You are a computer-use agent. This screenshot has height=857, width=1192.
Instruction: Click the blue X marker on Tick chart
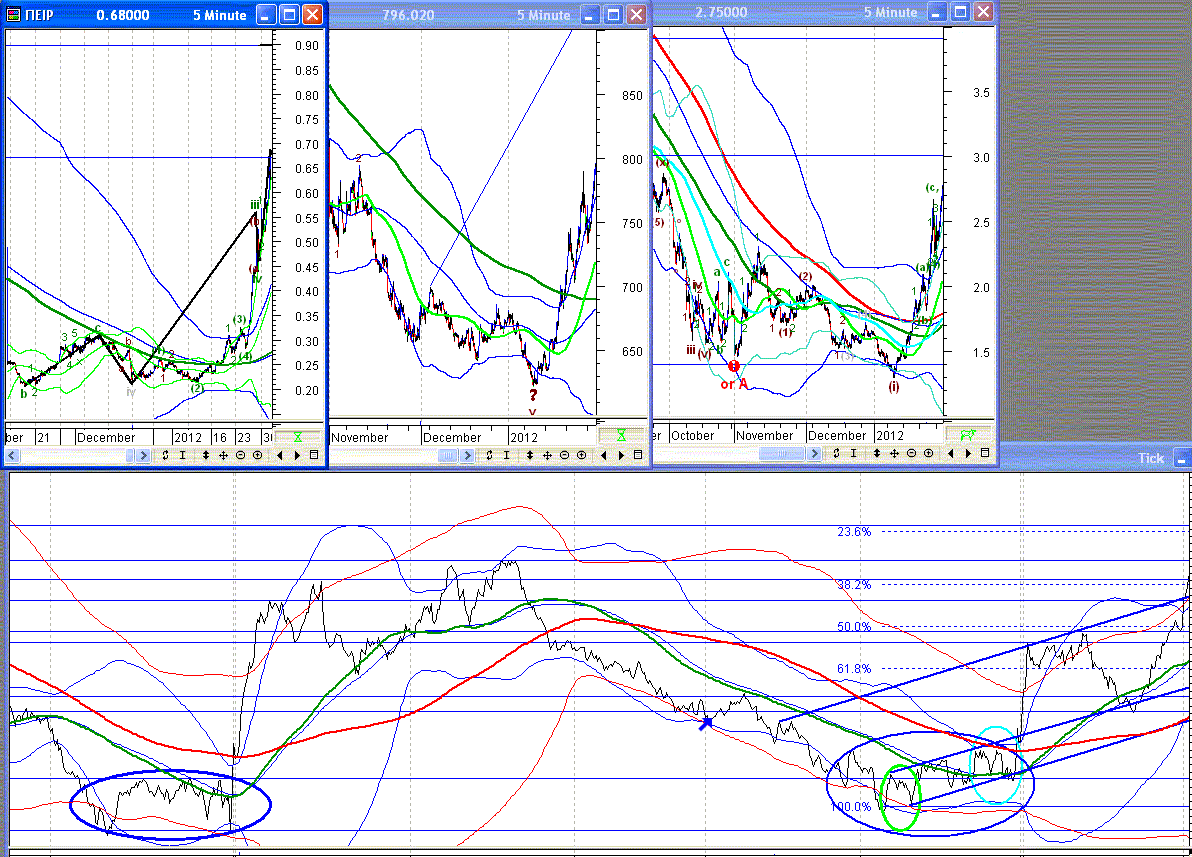pyautogui.click(x=706, y=723)
